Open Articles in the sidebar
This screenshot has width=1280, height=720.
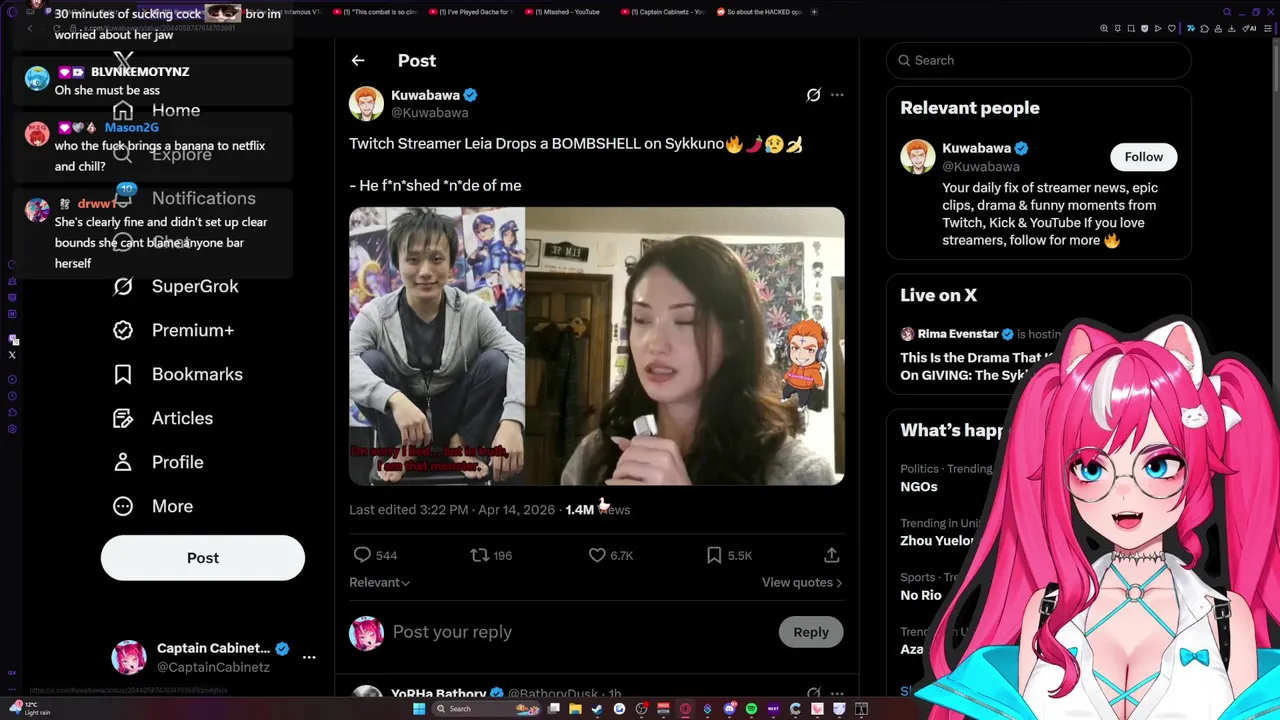(x=182, y=418)
